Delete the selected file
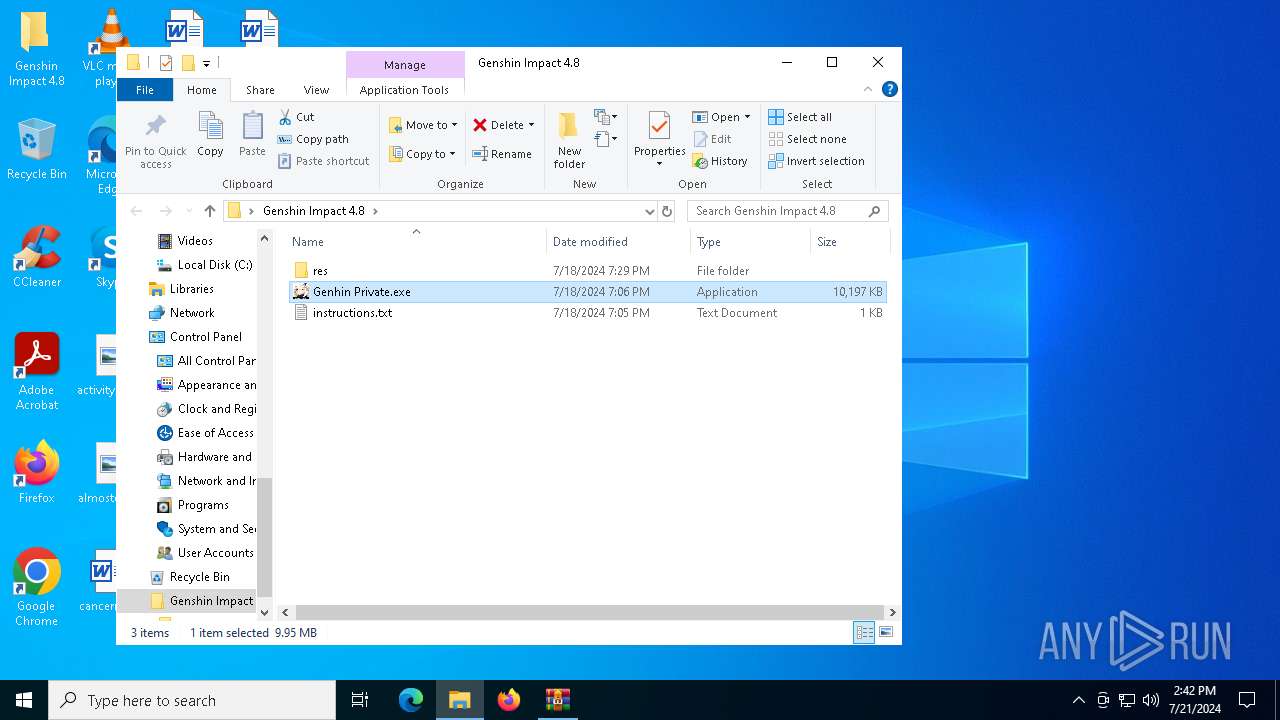Image resolution: width=1280 pixels, height=720 pixels. coord(498,125)
